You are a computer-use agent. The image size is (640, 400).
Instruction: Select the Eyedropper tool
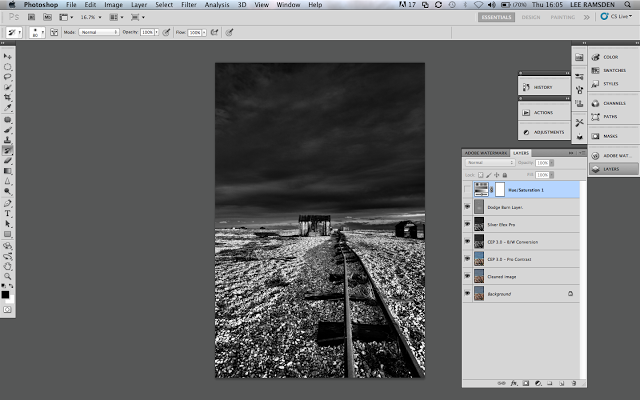point(7,107)
